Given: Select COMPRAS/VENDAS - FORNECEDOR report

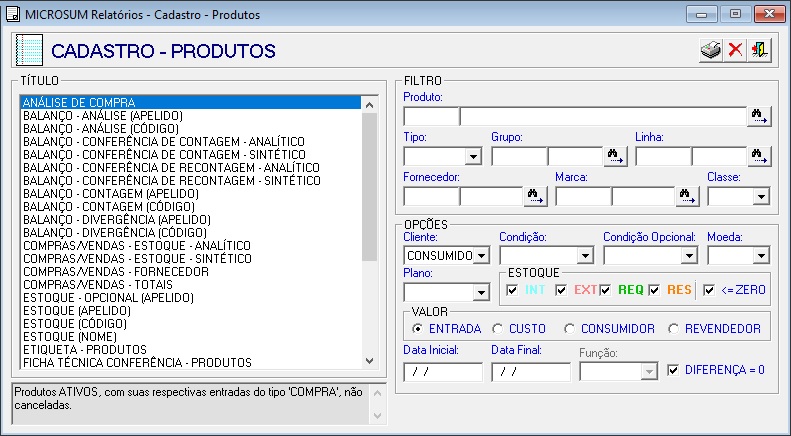Looking at the screenshot, I should tap(191, 272).
